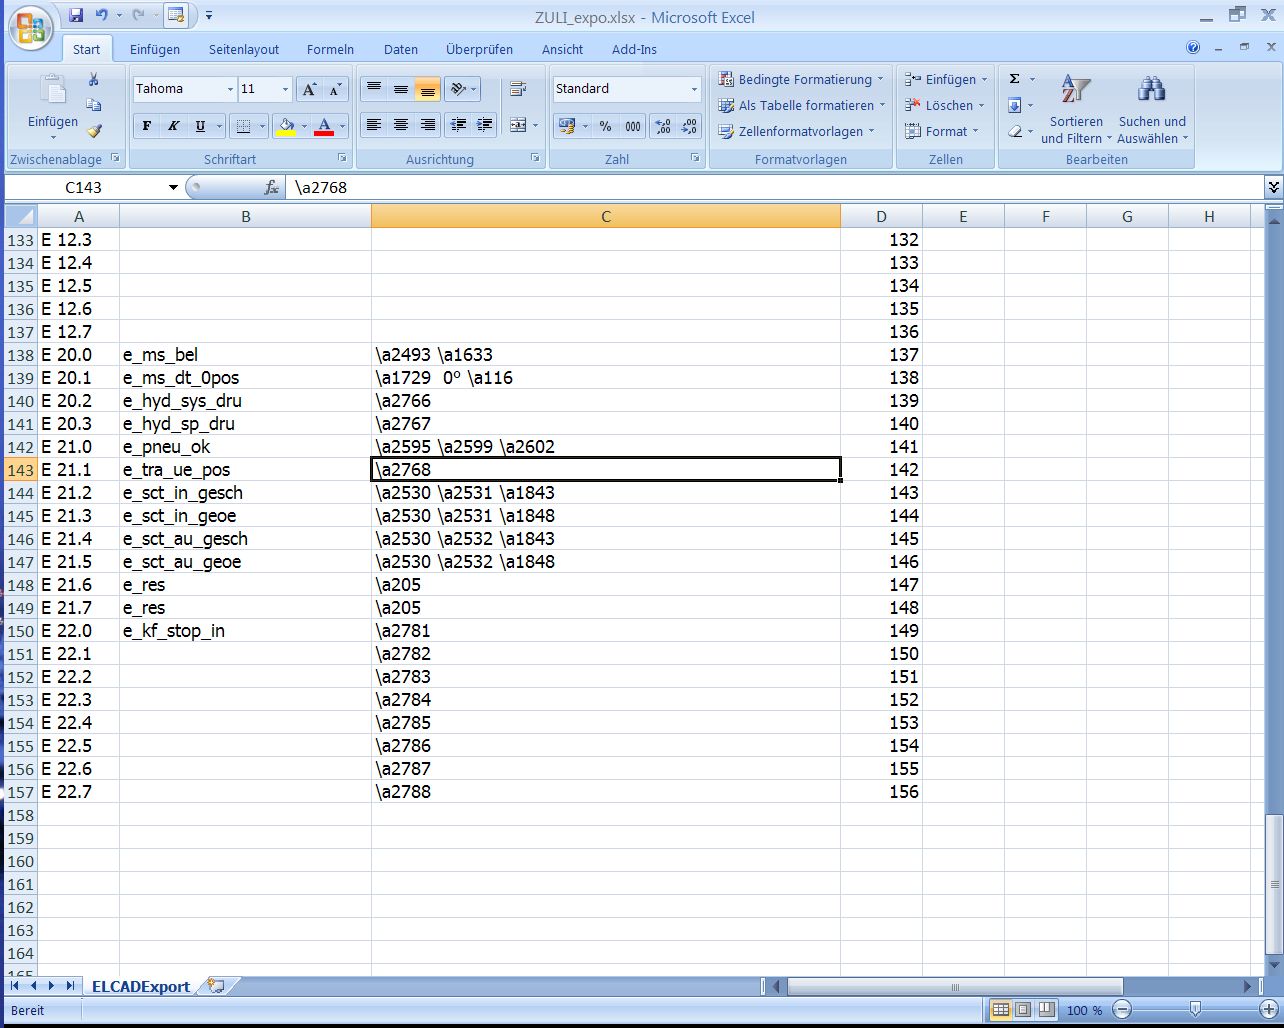Open Excel help question mark

[x=1193, y=47]
